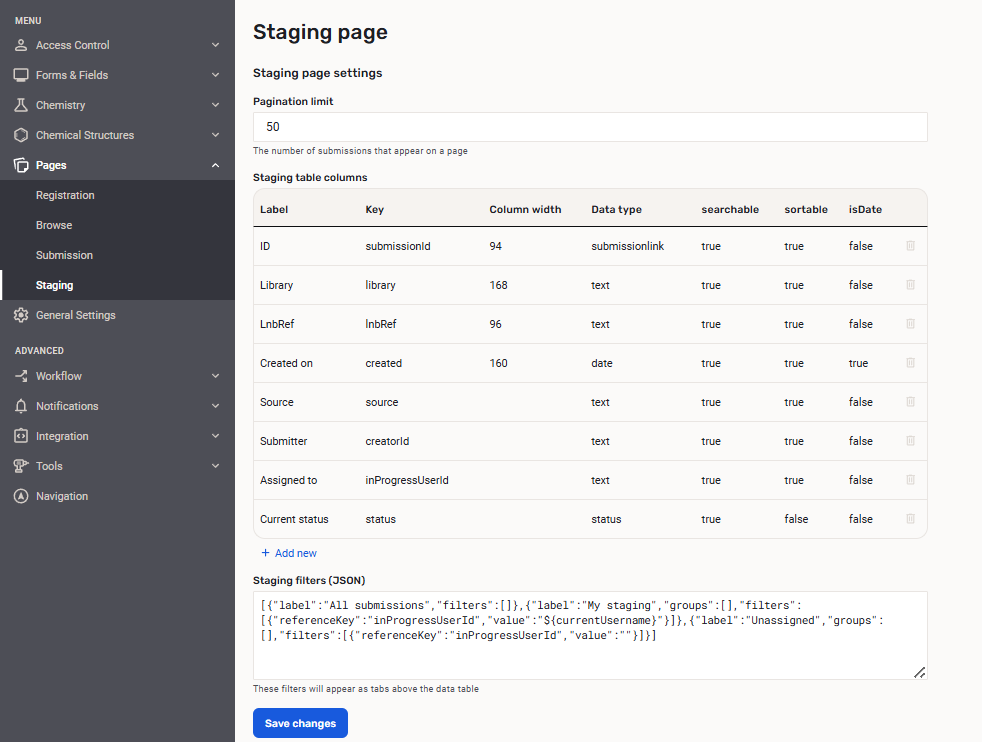Viewport: 982px width, 742px height.
Task: Click the Pagination limit input field
Action: pyautogui.click(x=590, y=127)
